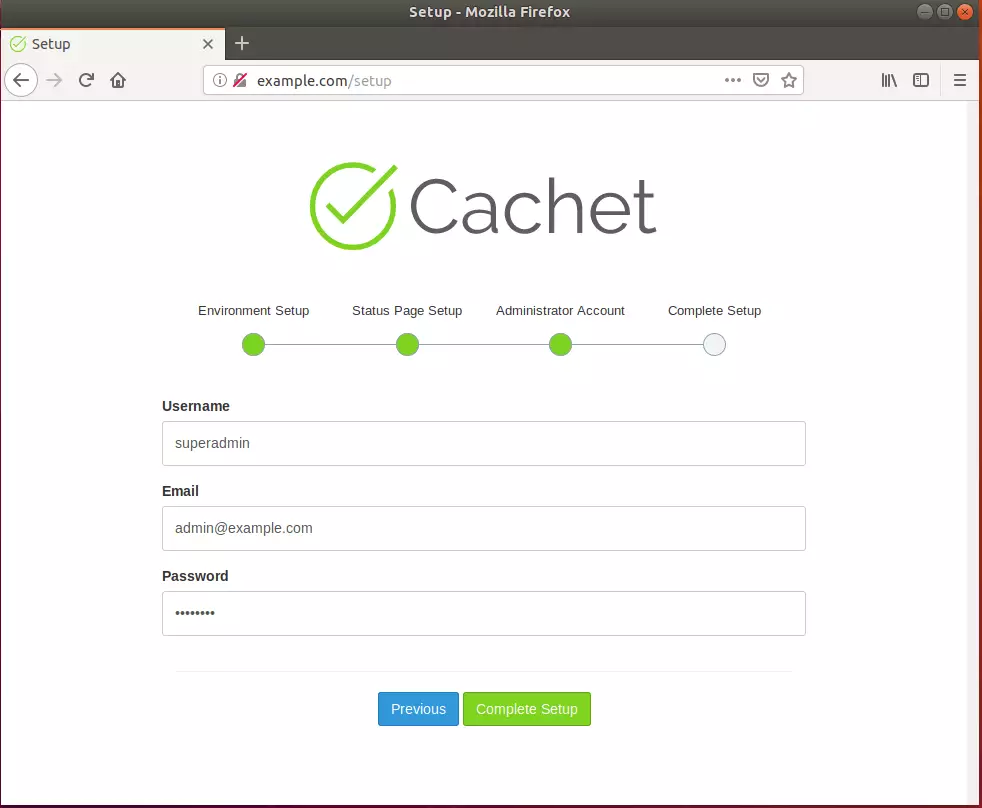Screen dimensions: 982x808
Task: Focus the Username field containing superadmin
Action: click(x=483, y=443)
